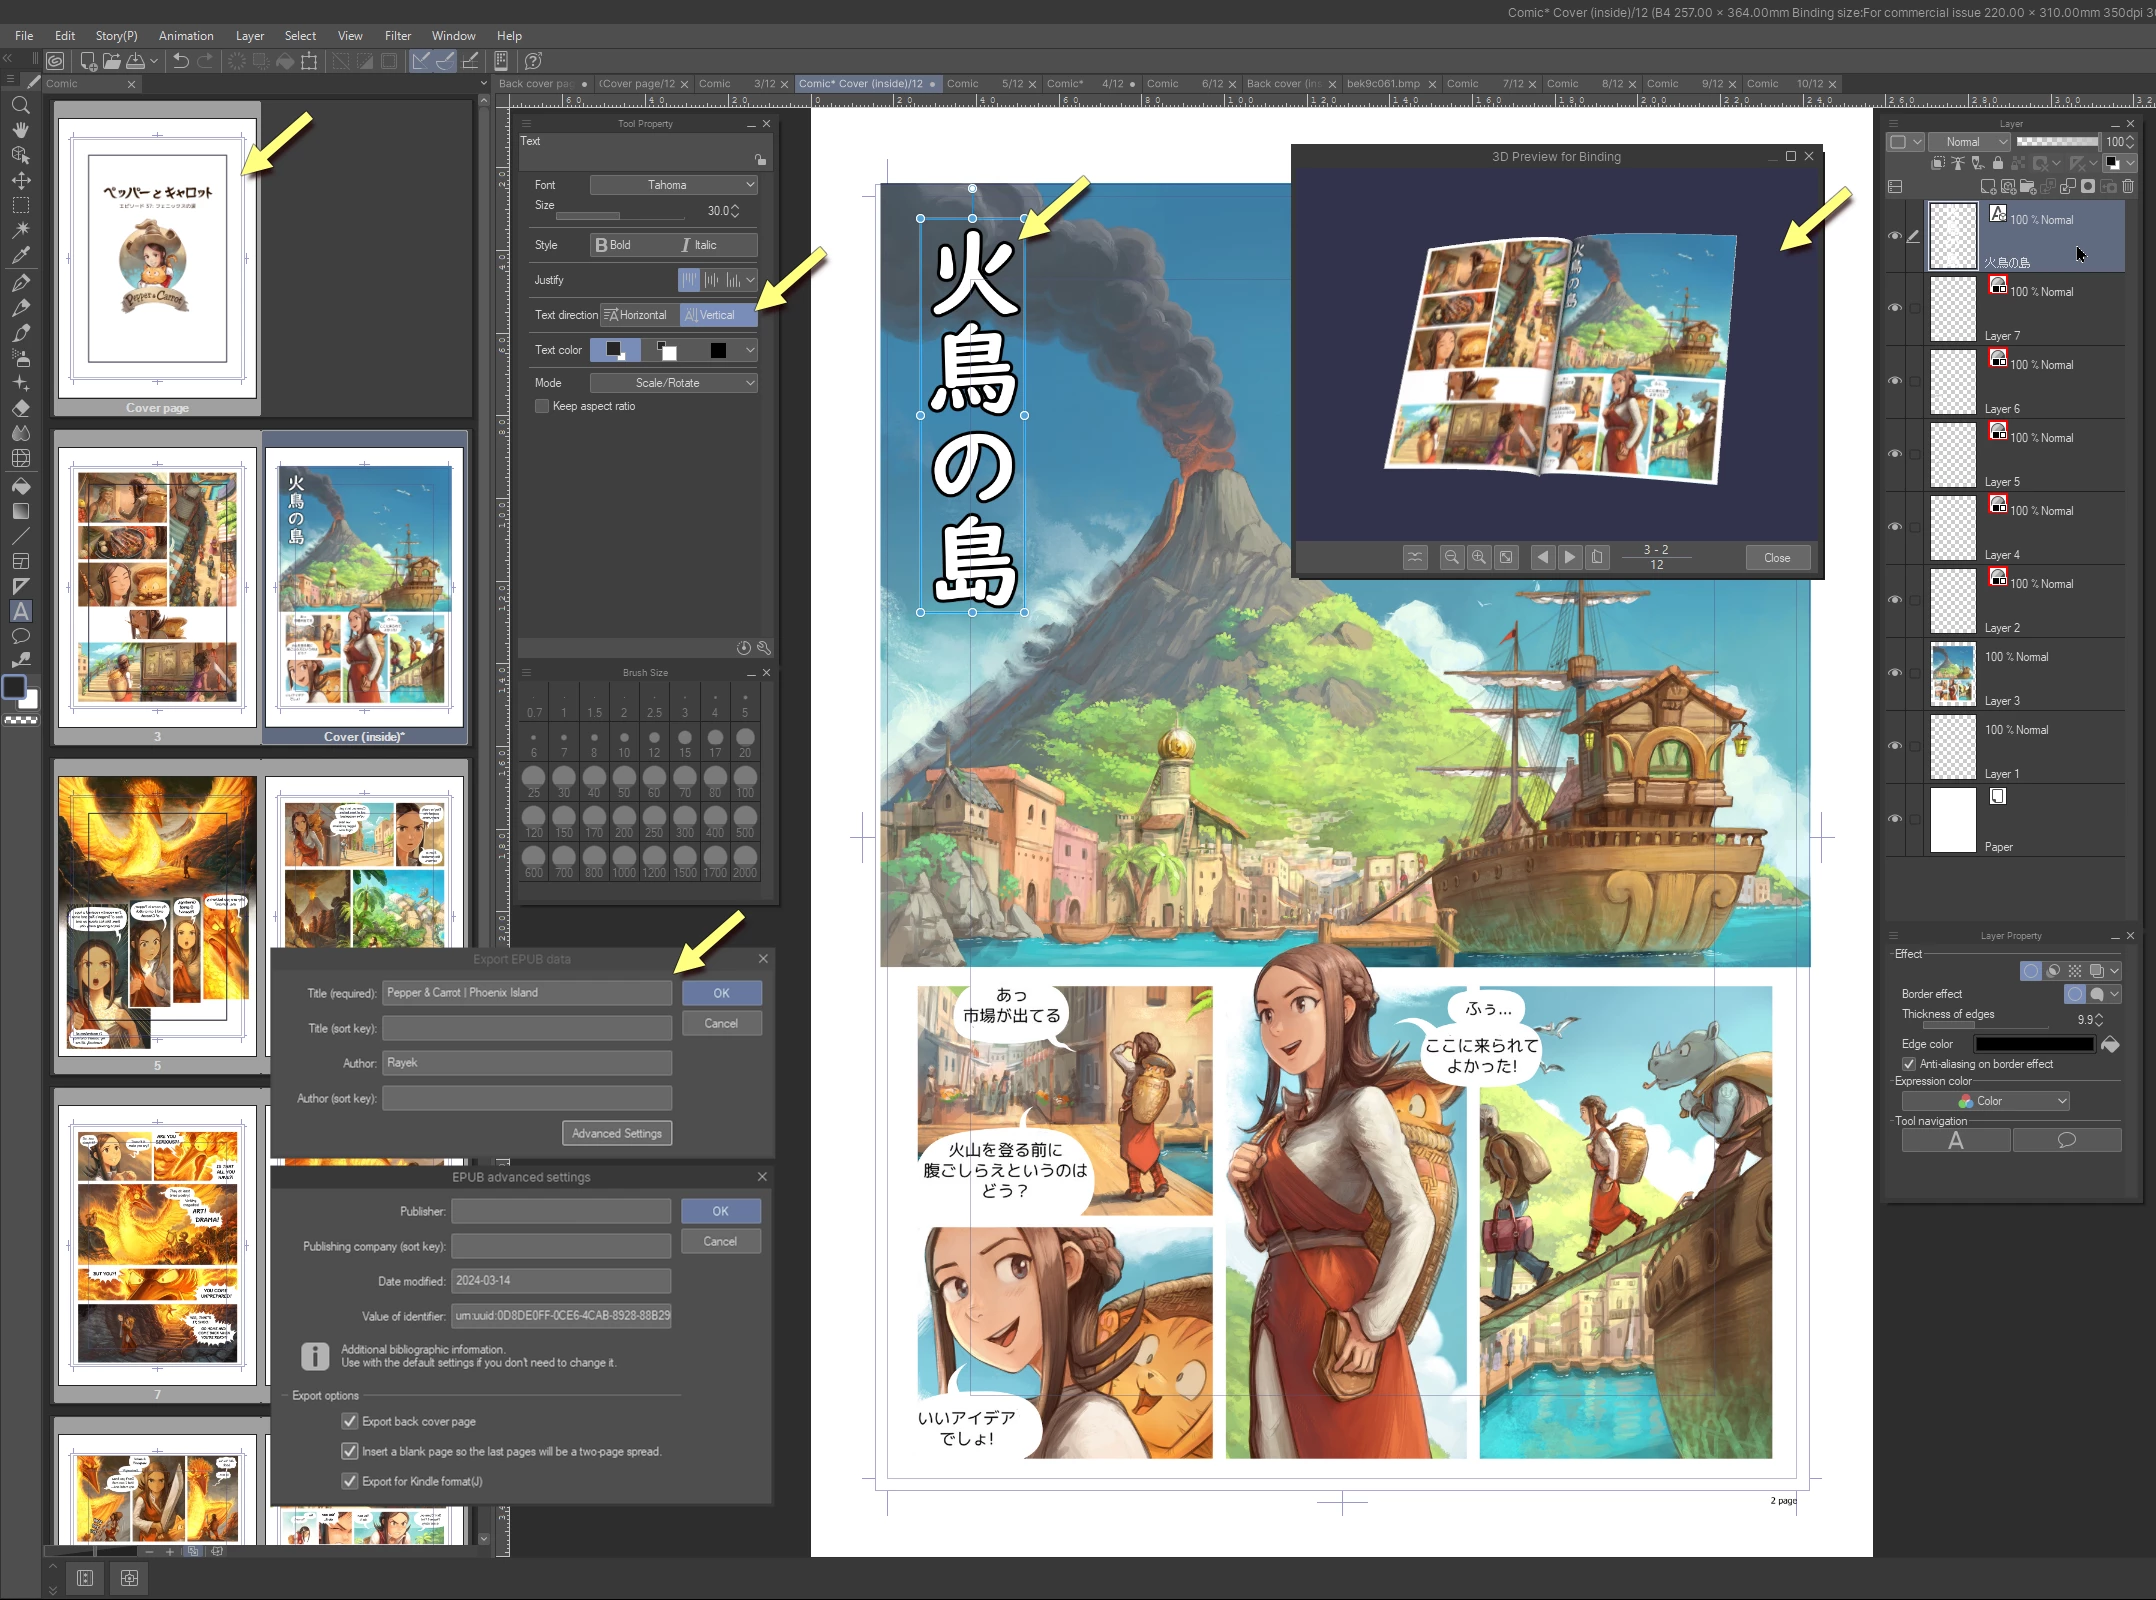Click the Advanced Settings button
The width and height of the screenshot is (2156, 1600).
click(x=617, y=1133)
